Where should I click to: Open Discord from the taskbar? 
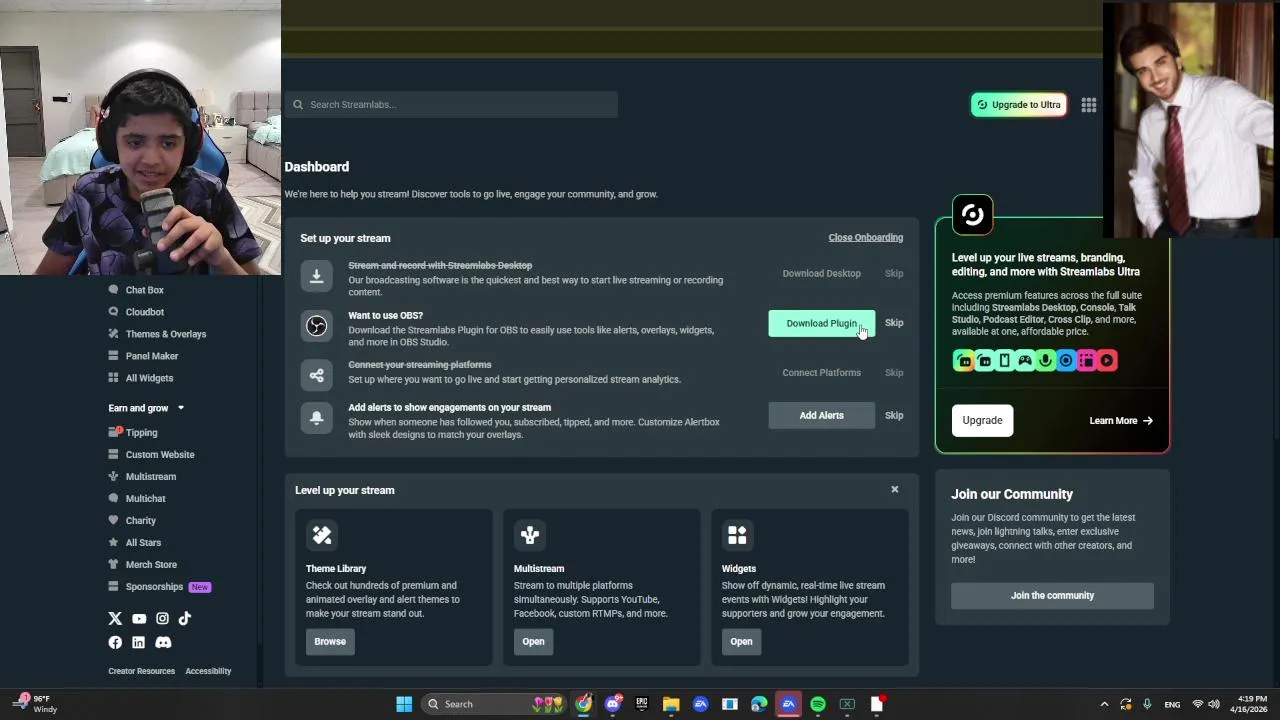[x=613, y=704]
